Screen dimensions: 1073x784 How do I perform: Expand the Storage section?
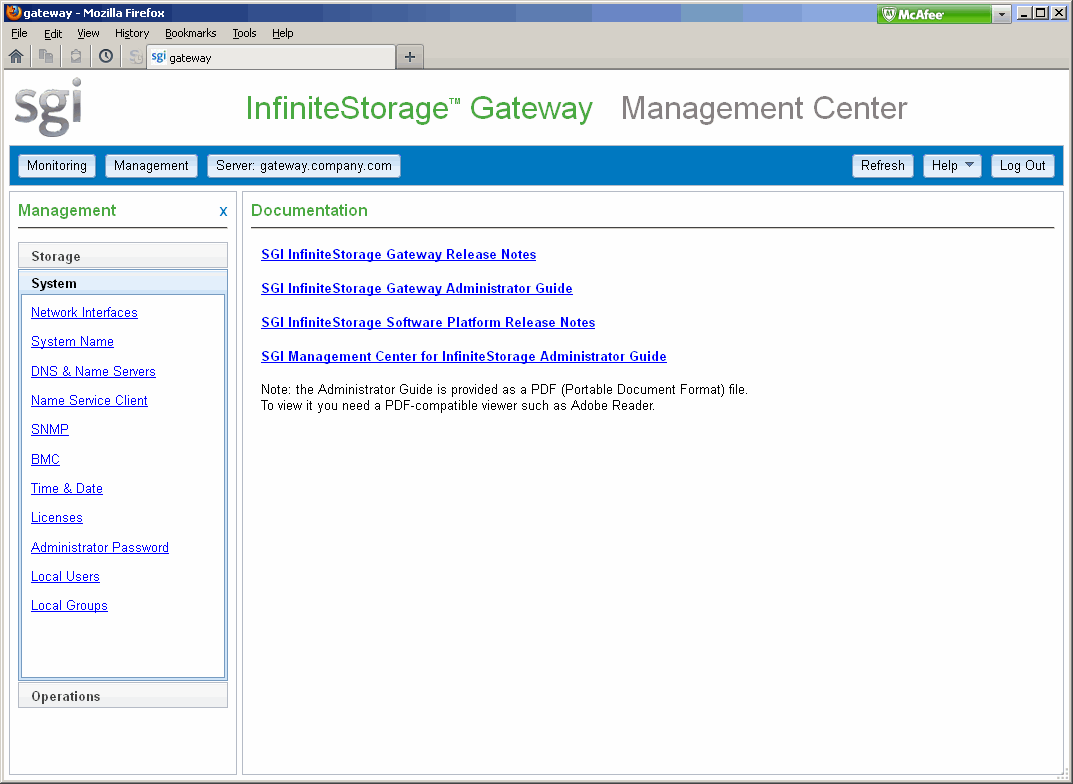click(x=123, y=256)
